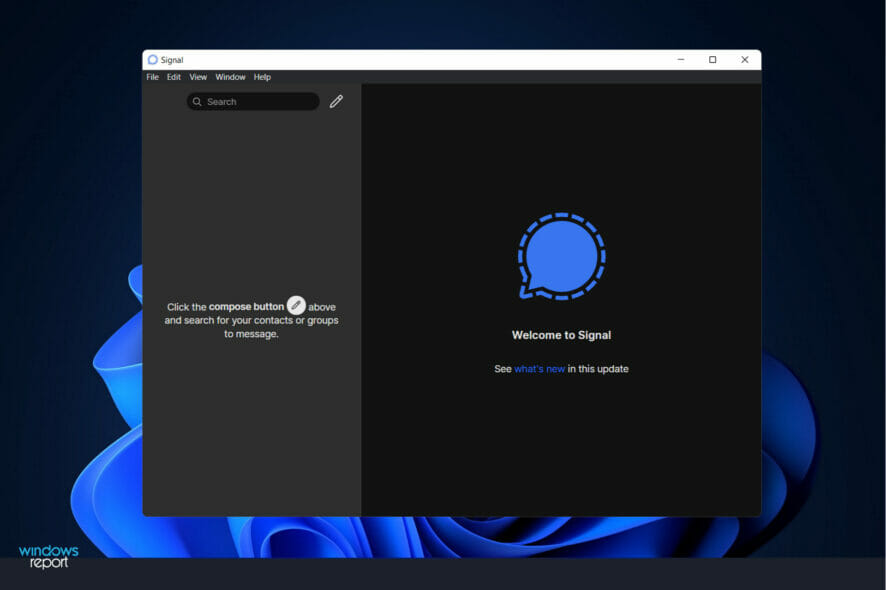Follow the "what's new" link

pyautogui.click(x=540, y=369)
